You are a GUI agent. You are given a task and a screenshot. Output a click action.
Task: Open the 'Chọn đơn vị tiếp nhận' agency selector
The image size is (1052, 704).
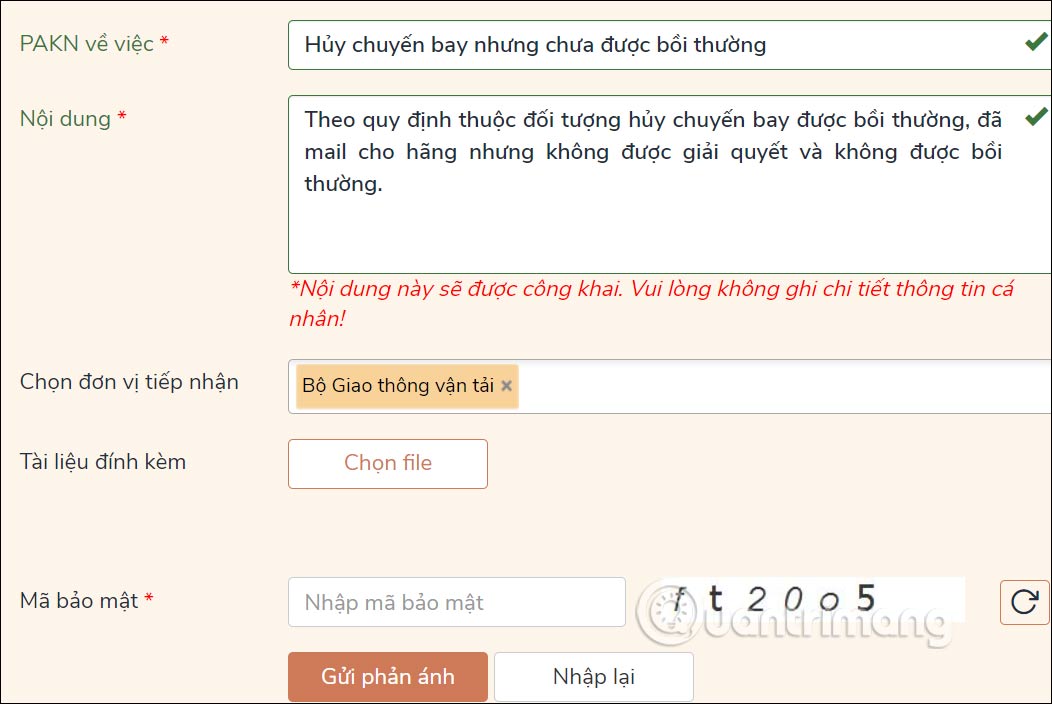click(750, 385)
